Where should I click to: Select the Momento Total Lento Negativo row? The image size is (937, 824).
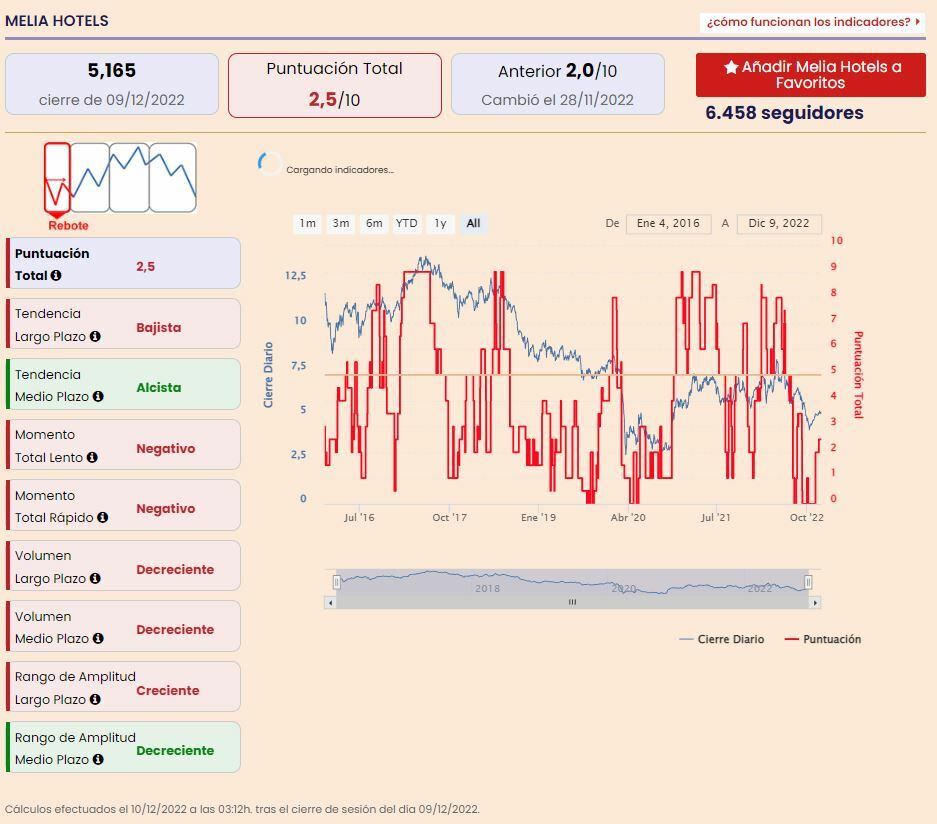click(123, 445)
